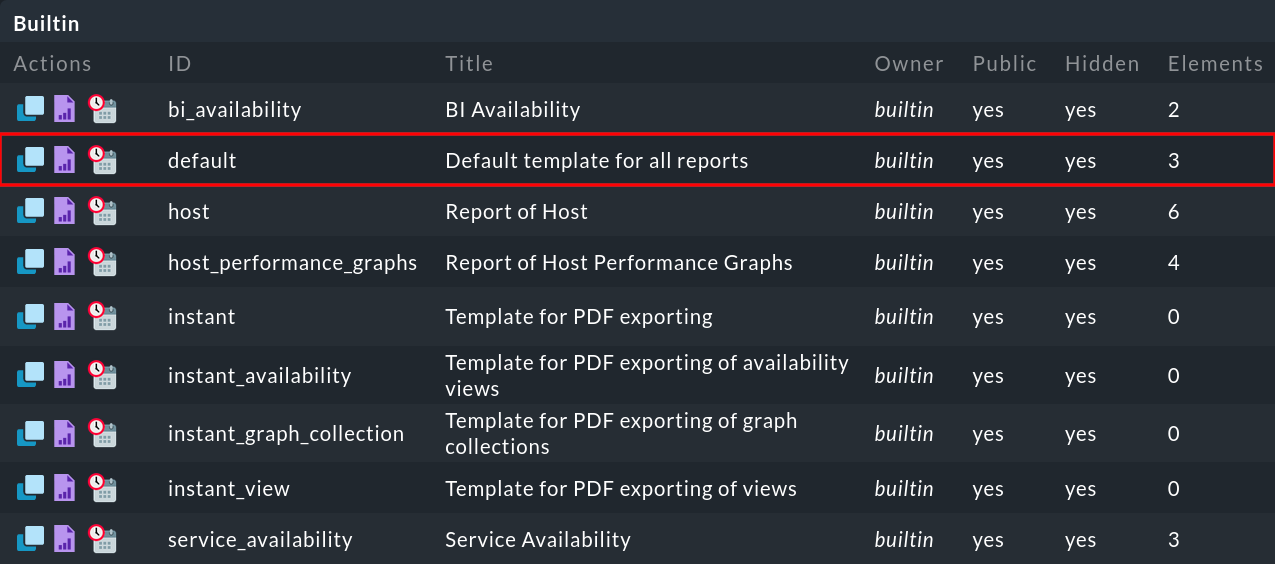Schedule the instant_availability template
Image resolution: width=1275 pixels, height=564 pixels.
tap(102, 375)
